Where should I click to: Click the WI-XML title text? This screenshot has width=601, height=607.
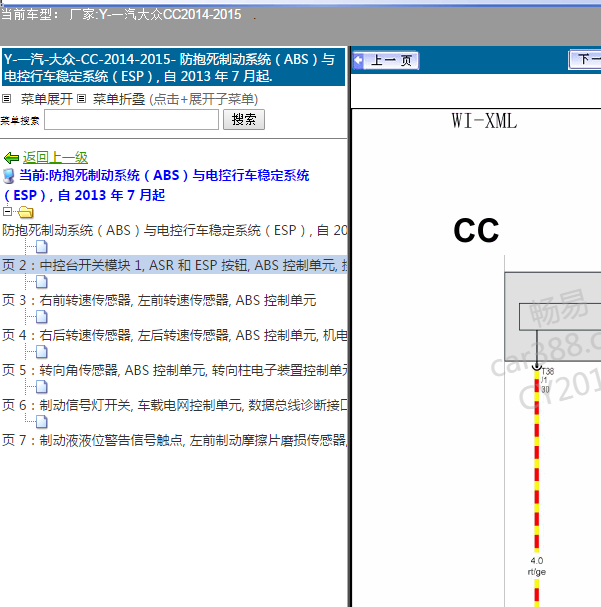(484, 120)
